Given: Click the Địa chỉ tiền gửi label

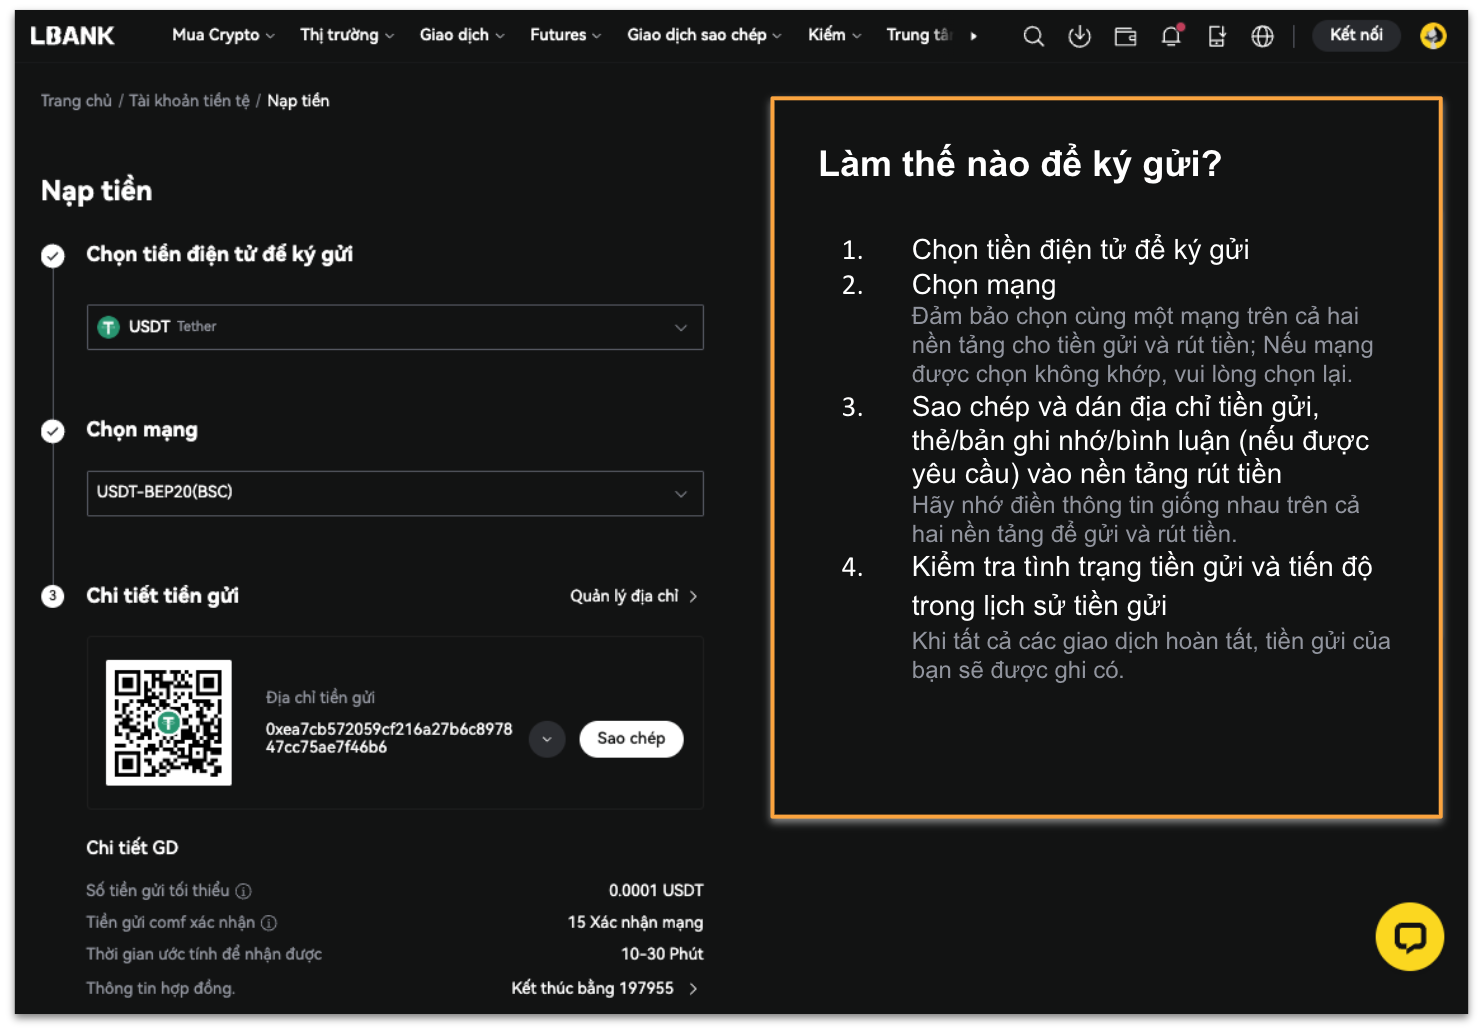Looking at the screenshot, I should [320, 697].
